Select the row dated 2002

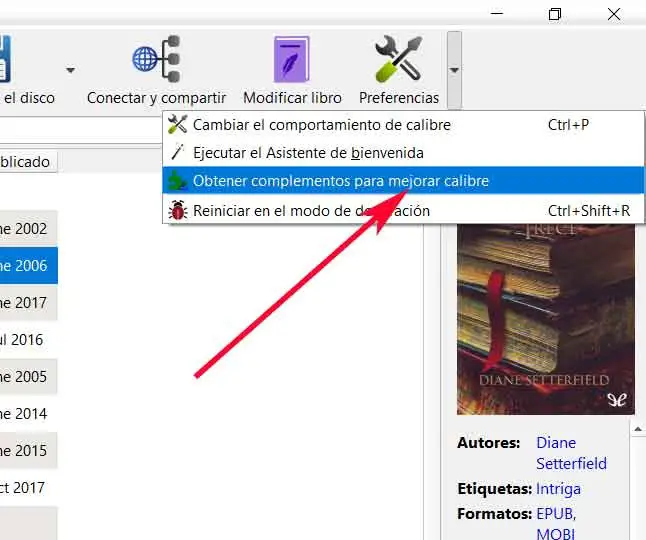point(28,229)
